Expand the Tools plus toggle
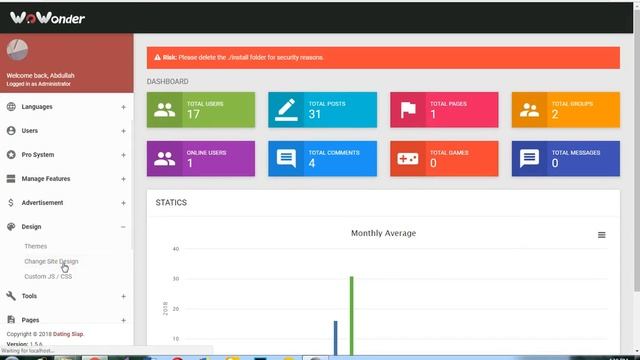640x360 pixels. pos(123,296)
